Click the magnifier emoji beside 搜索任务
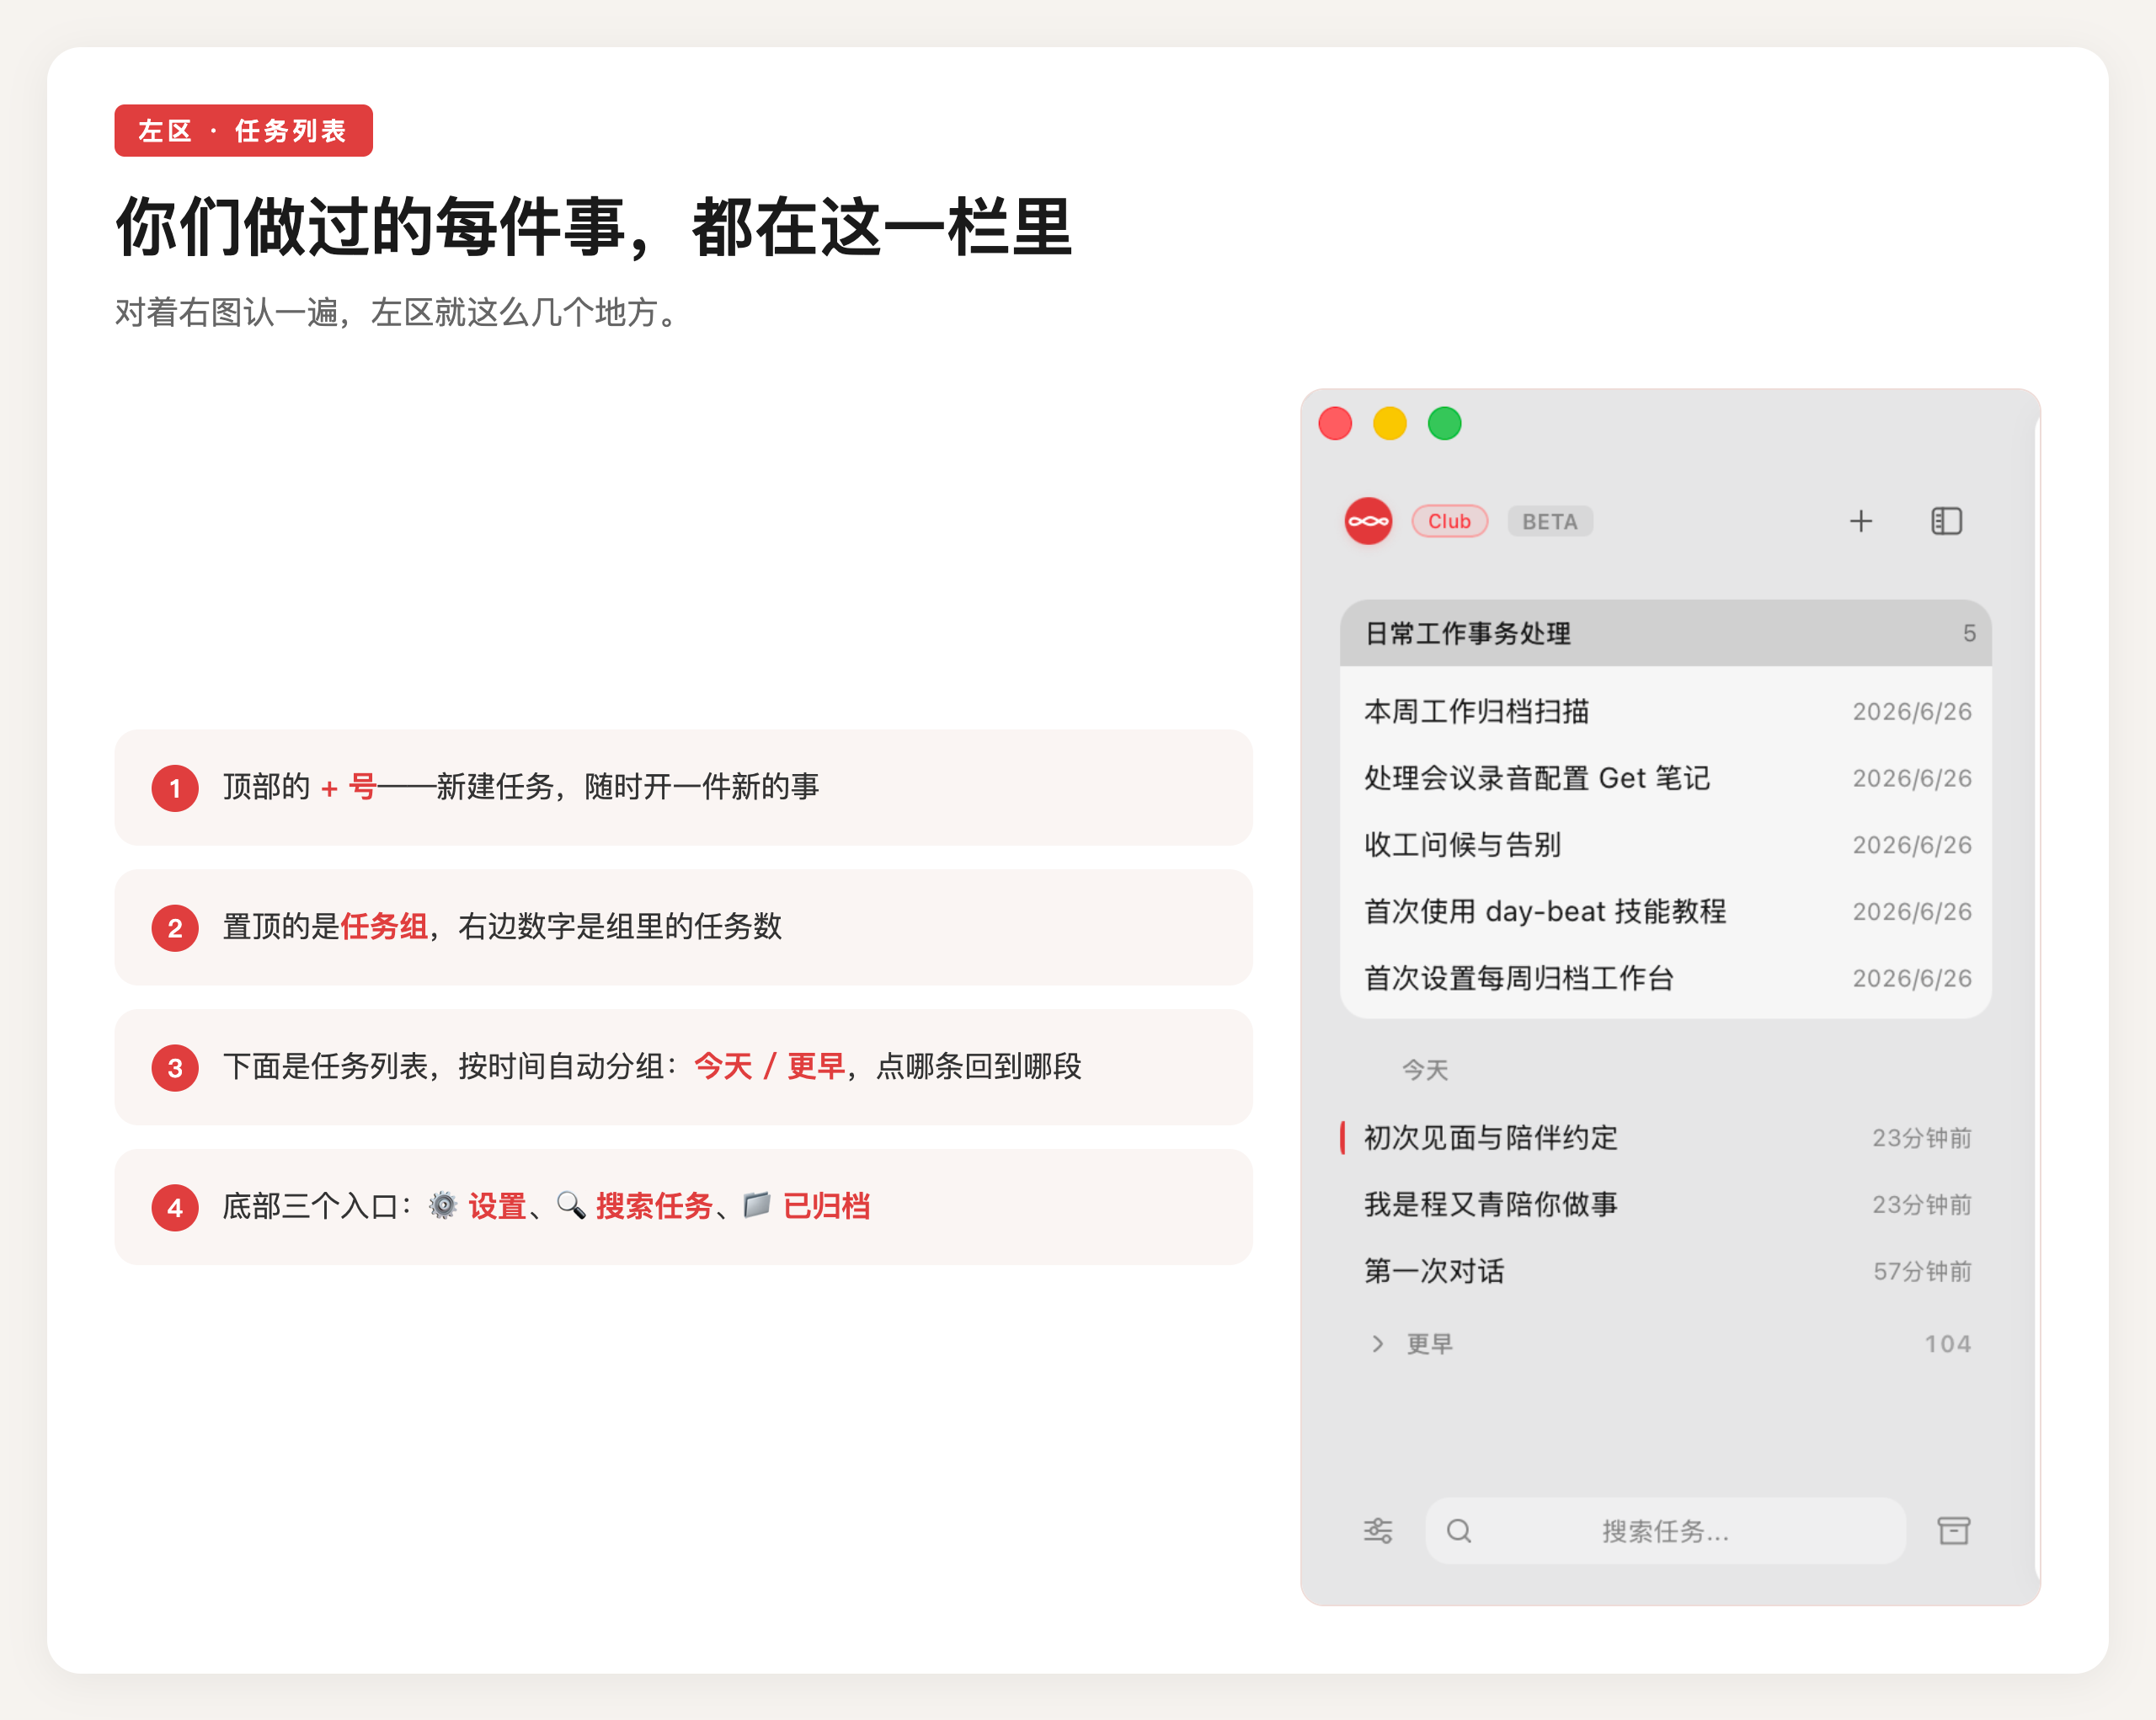 (x=571, y=1206)
